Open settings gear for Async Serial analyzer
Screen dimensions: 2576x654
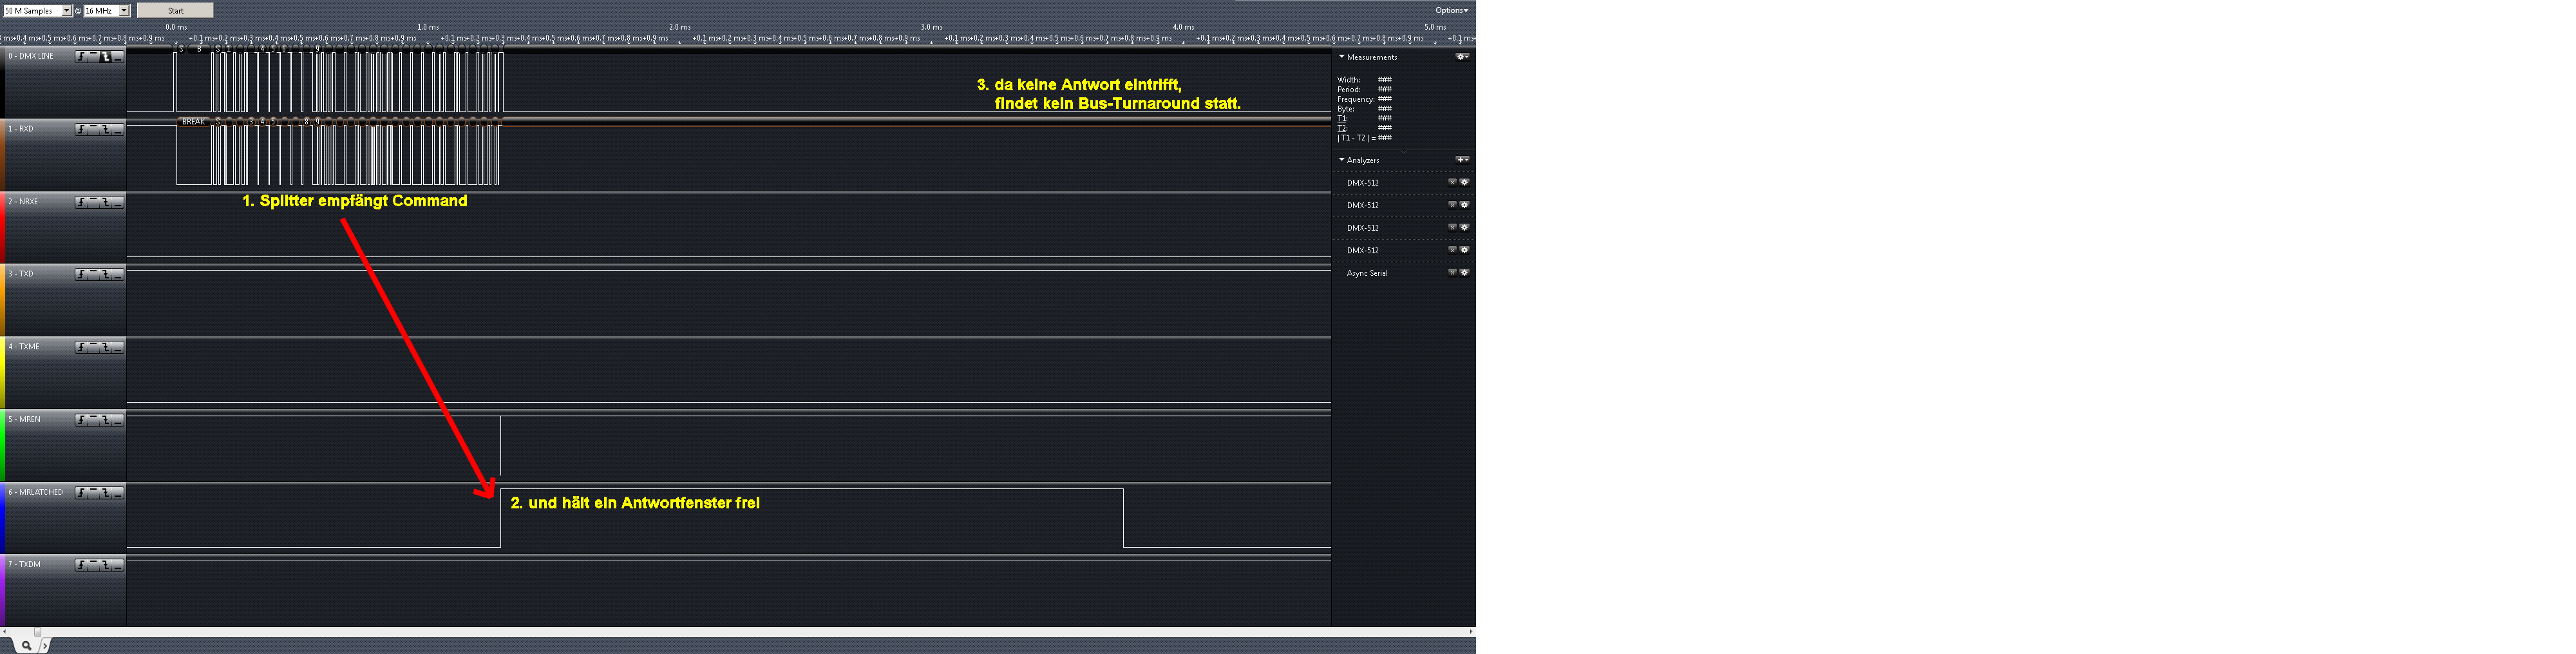1465,273
